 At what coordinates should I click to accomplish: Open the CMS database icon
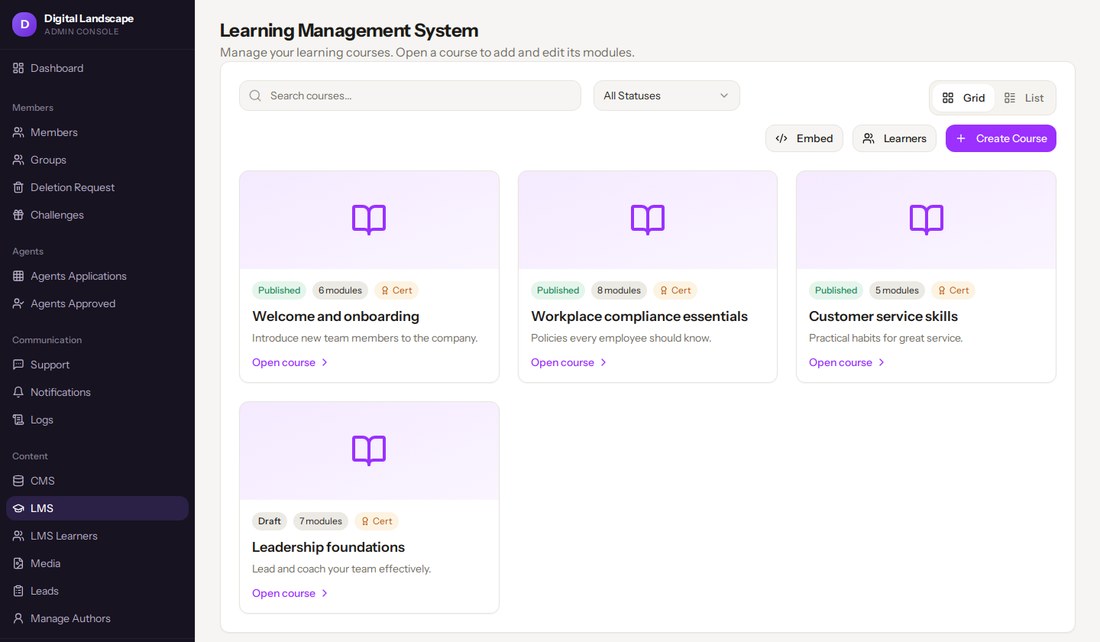pyautogui.click(x=18, y=481)
